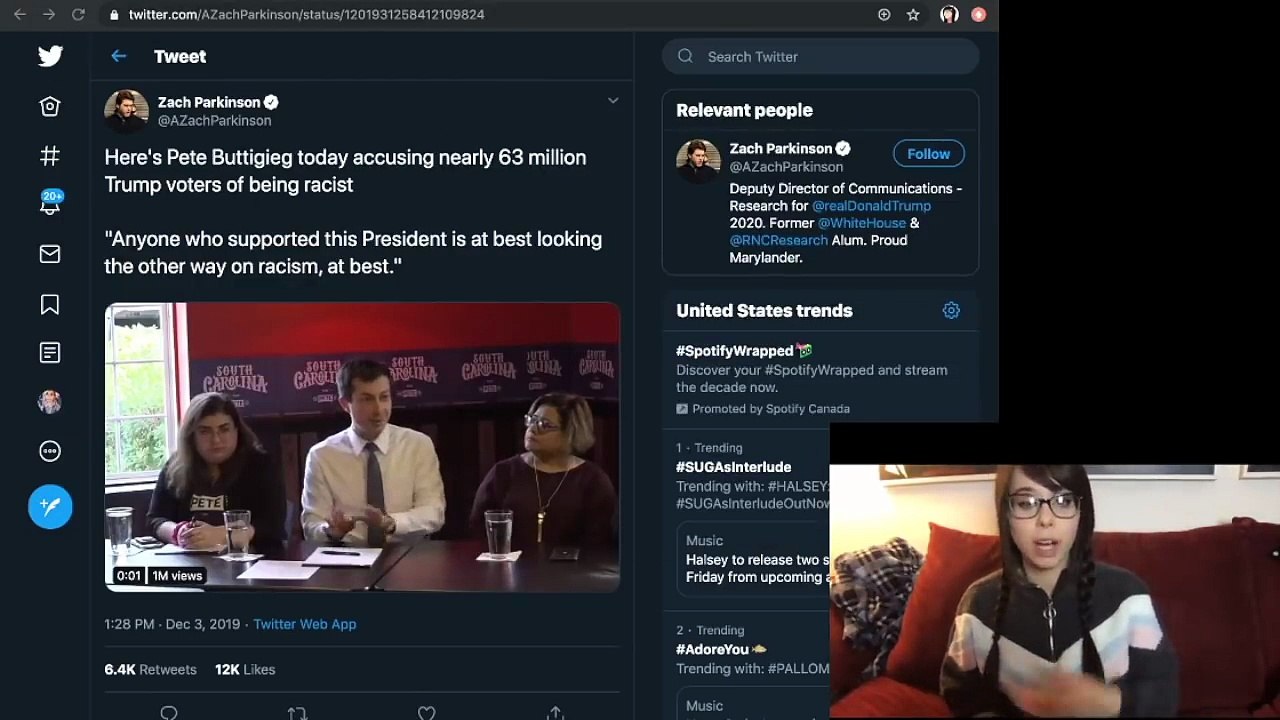Open the Zach Parkinson name on the tweet
This screenshot has width=1280, height=720.
point(208,102)
